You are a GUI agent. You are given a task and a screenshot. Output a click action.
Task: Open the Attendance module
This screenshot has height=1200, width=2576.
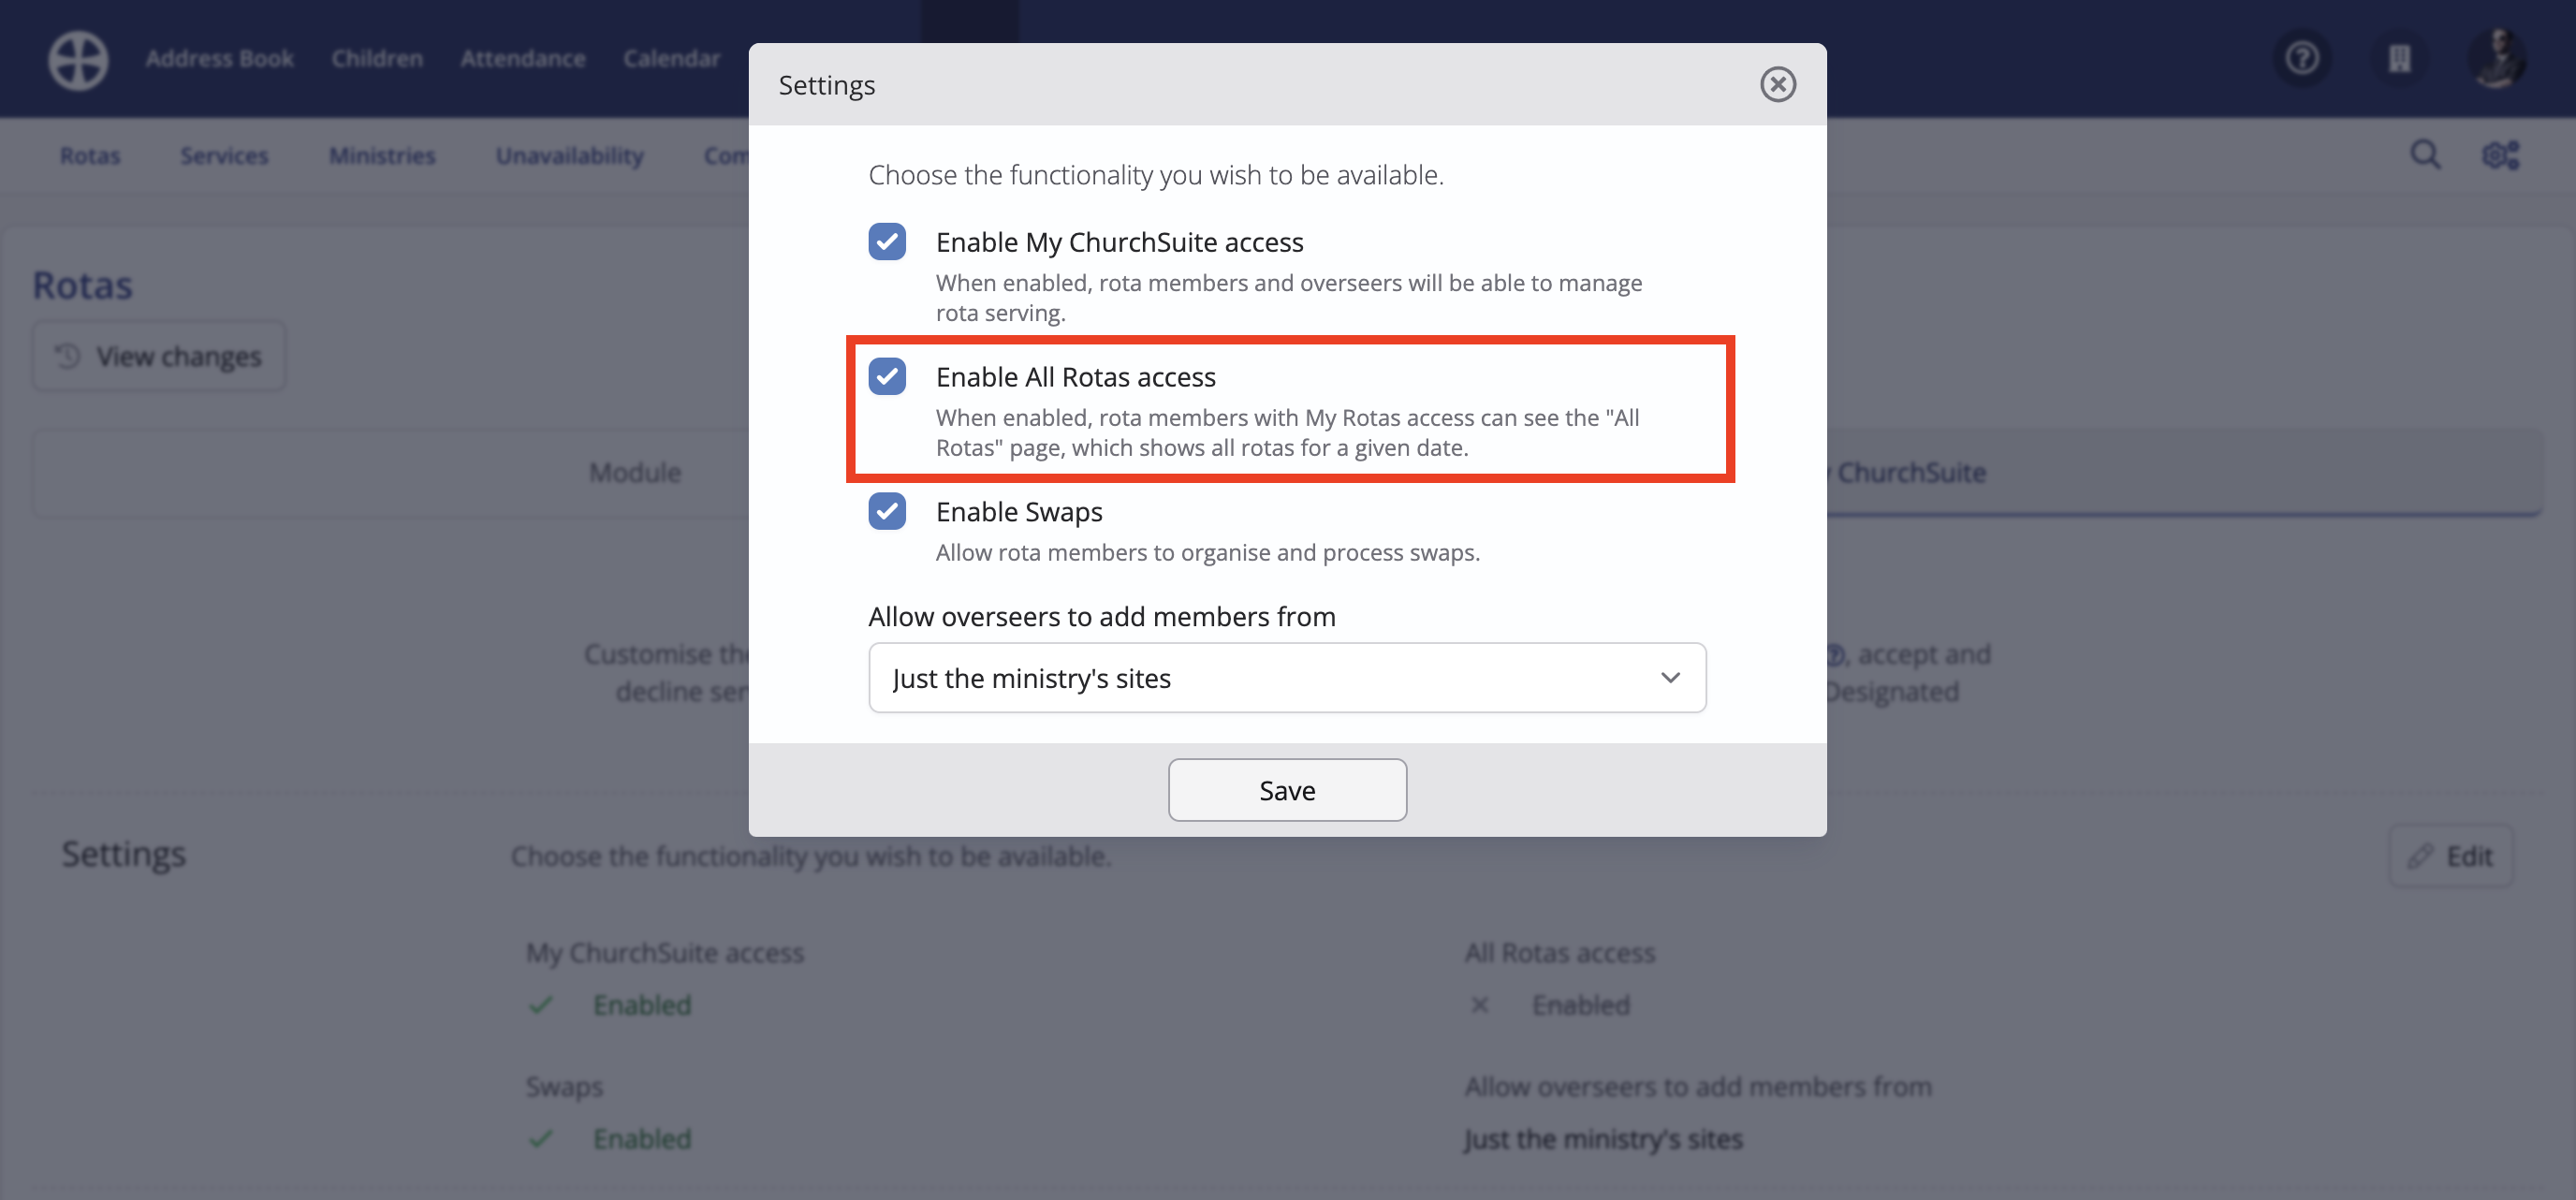[x=523, y=58]
